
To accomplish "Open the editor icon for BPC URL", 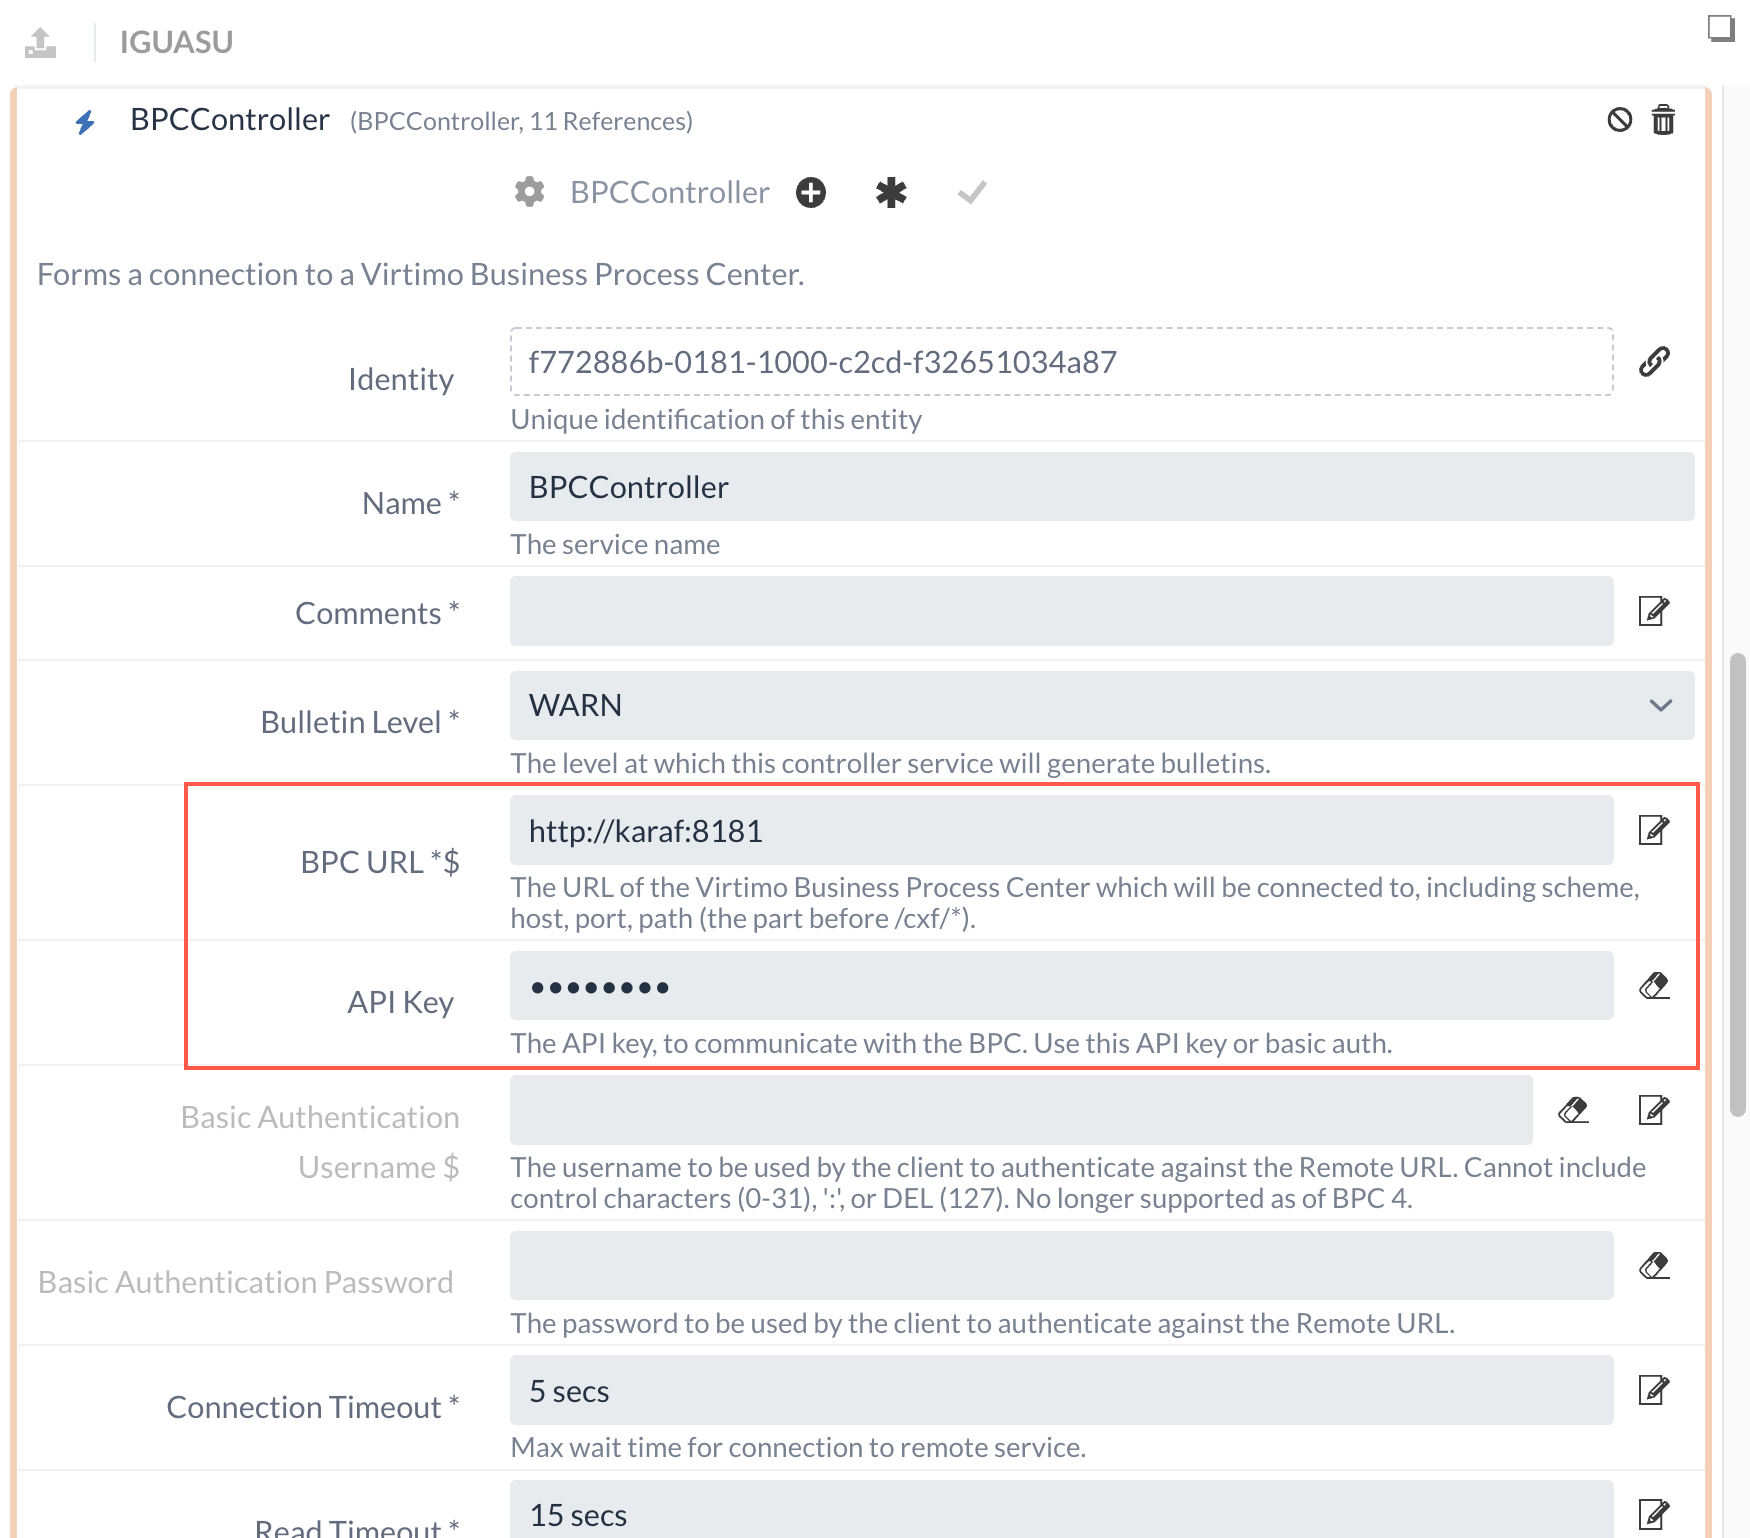I will (x=1654, y=829).
